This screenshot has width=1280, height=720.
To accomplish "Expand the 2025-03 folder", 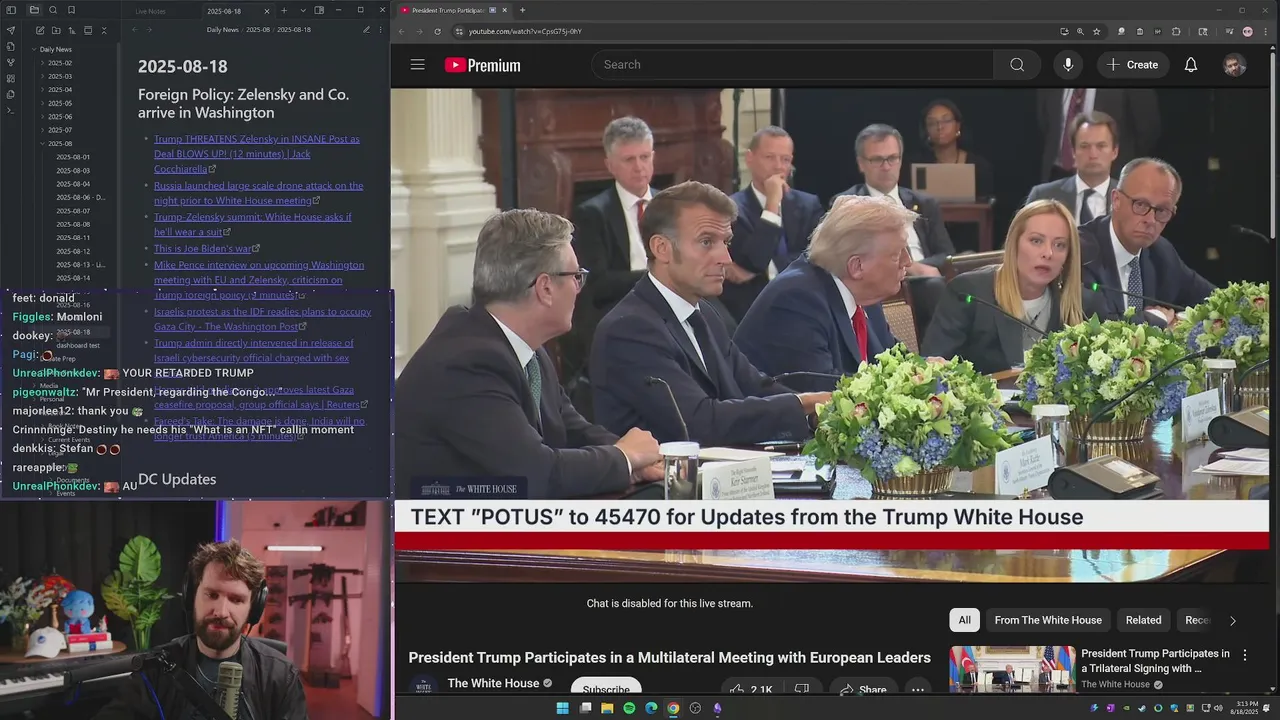I will point(60,76).
